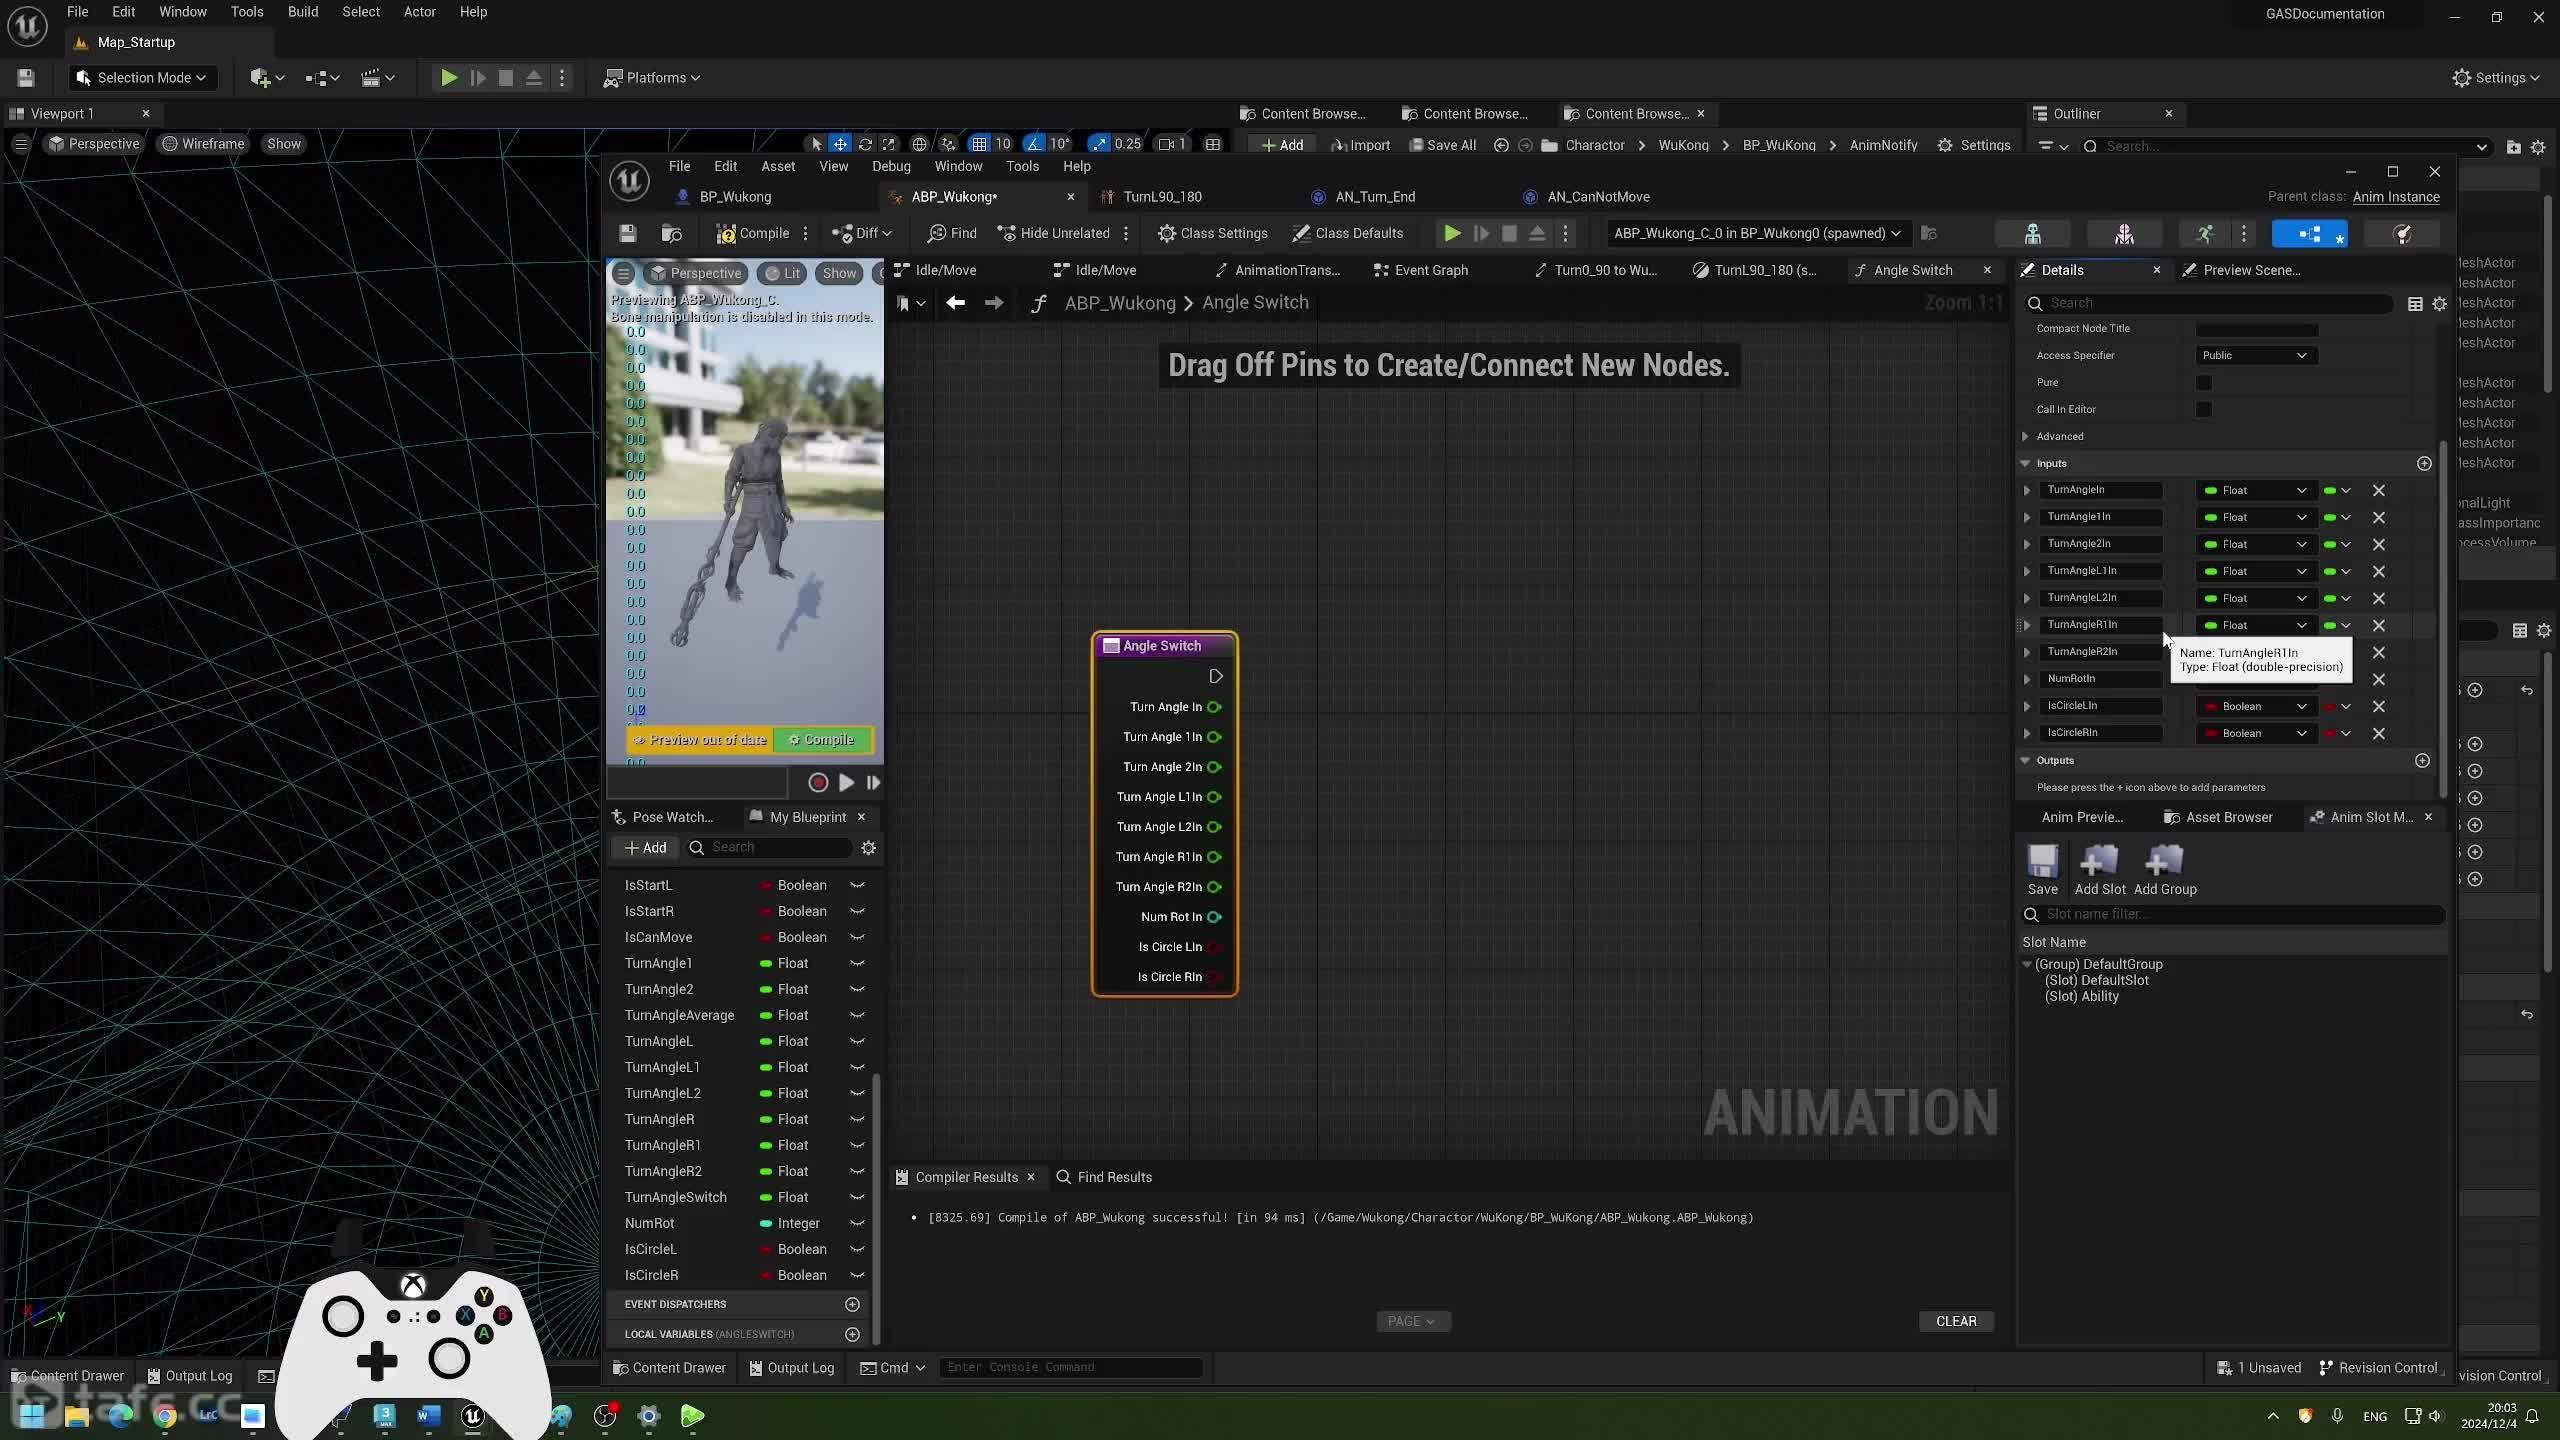Collapse the Inputs section

(2025, 463)
